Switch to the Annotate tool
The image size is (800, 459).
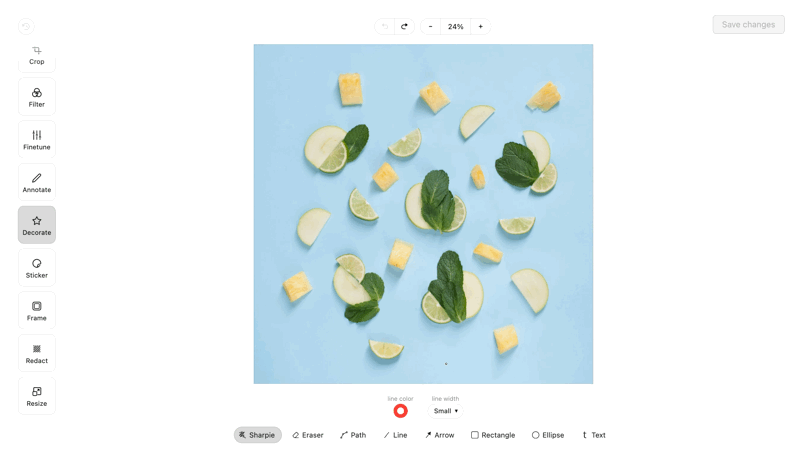(x=37, y=182)
